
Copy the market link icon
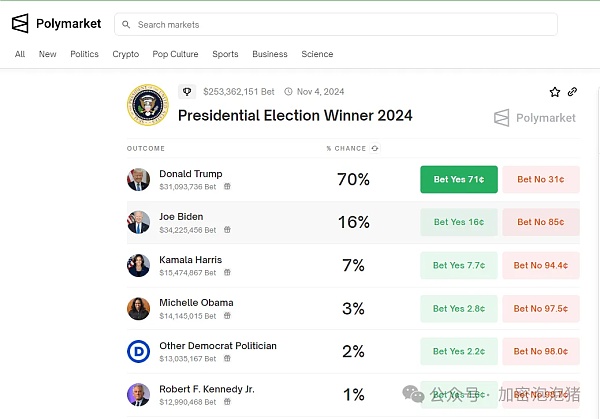573,92
